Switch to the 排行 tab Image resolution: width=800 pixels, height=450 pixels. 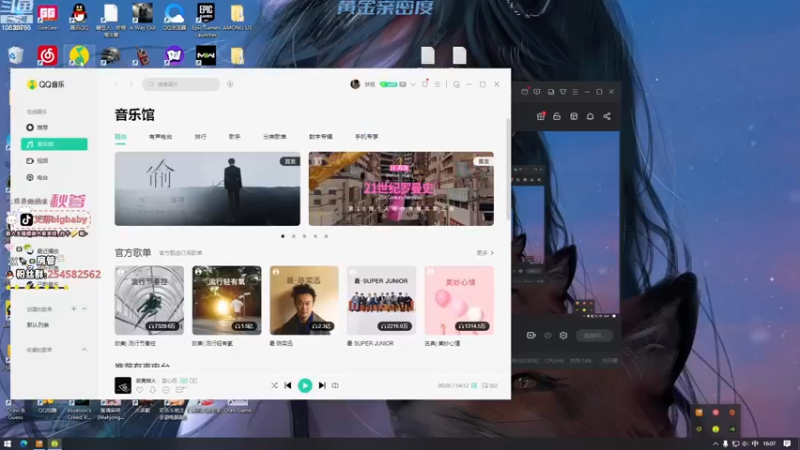(x=201, y=137)
